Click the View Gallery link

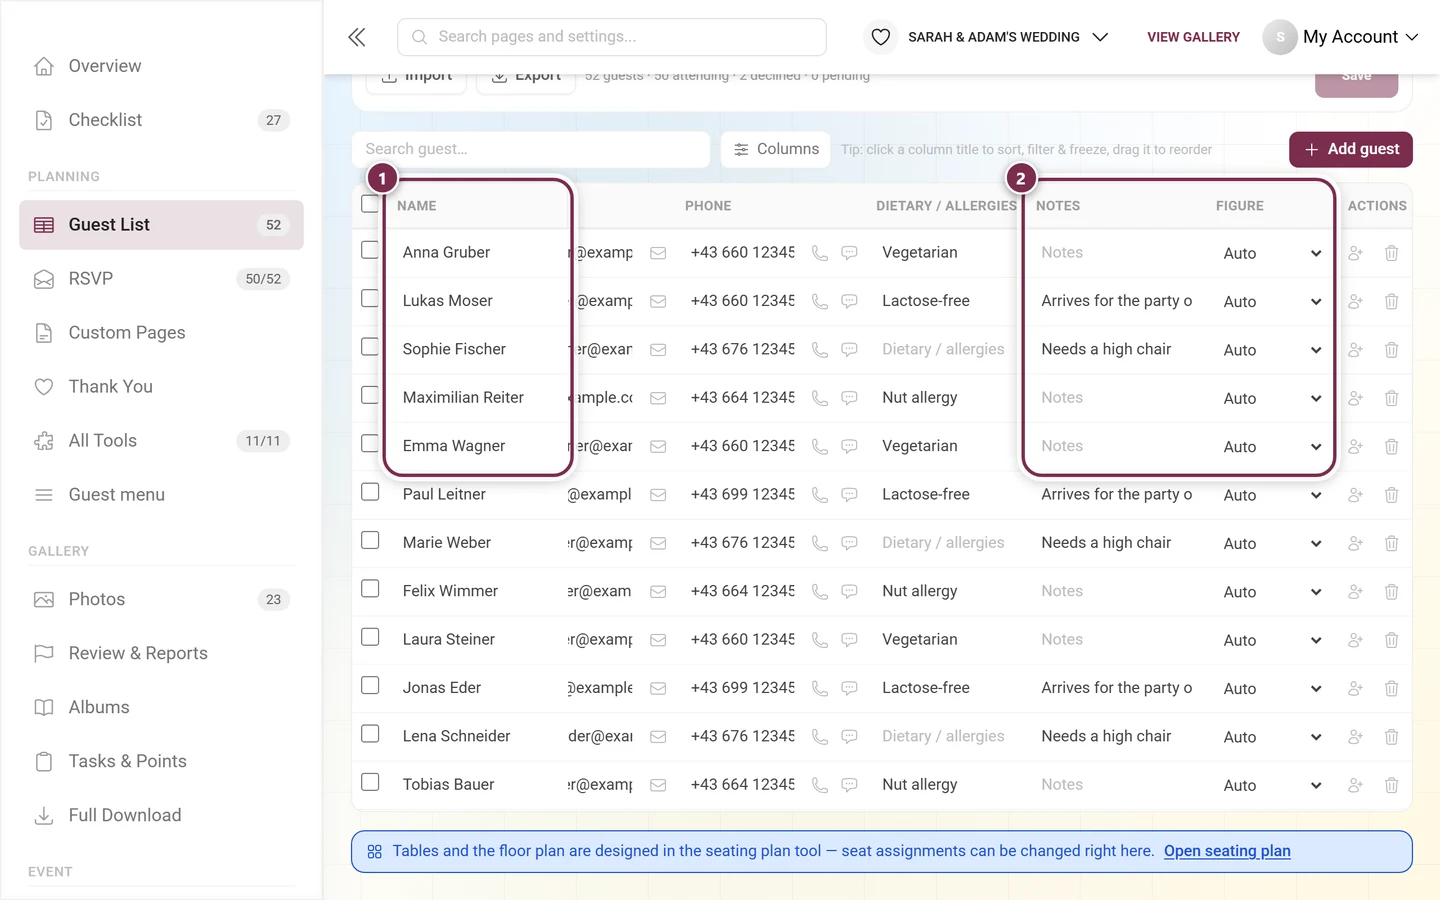click(x=1193, y=37)
